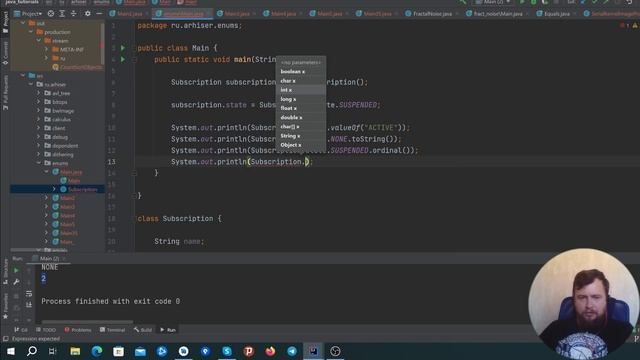
Task: Expand the Subscription class node
Action: pyautogui.click(x=54, y=189)
